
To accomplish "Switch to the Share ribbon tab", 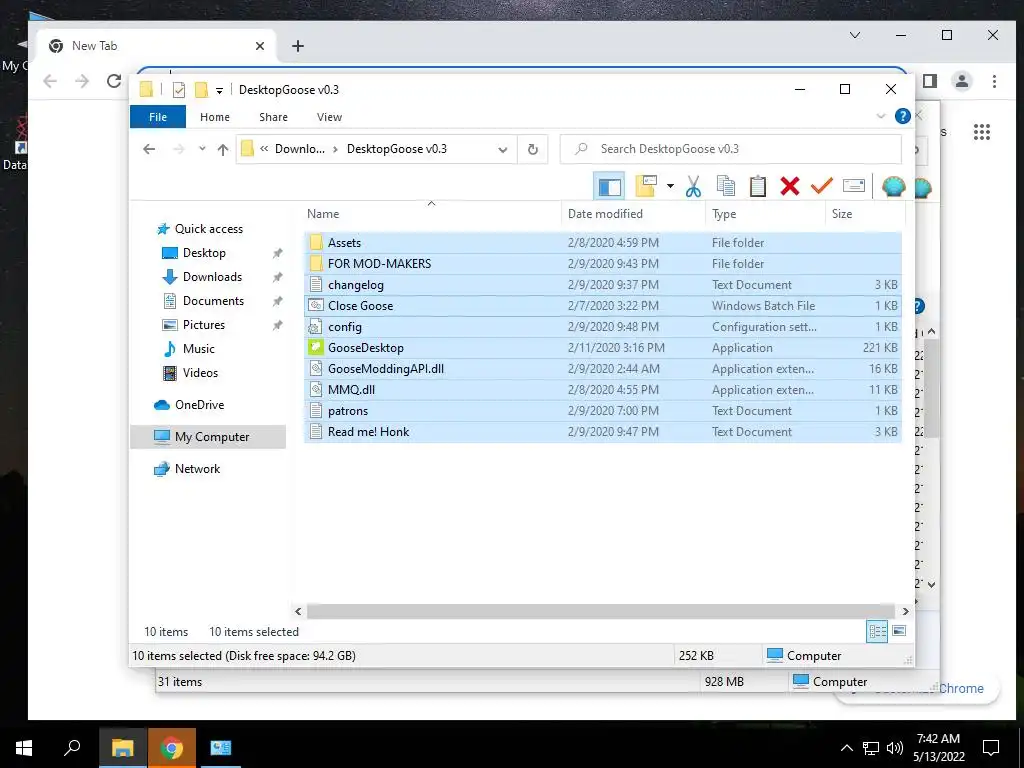I will (273, 117).
